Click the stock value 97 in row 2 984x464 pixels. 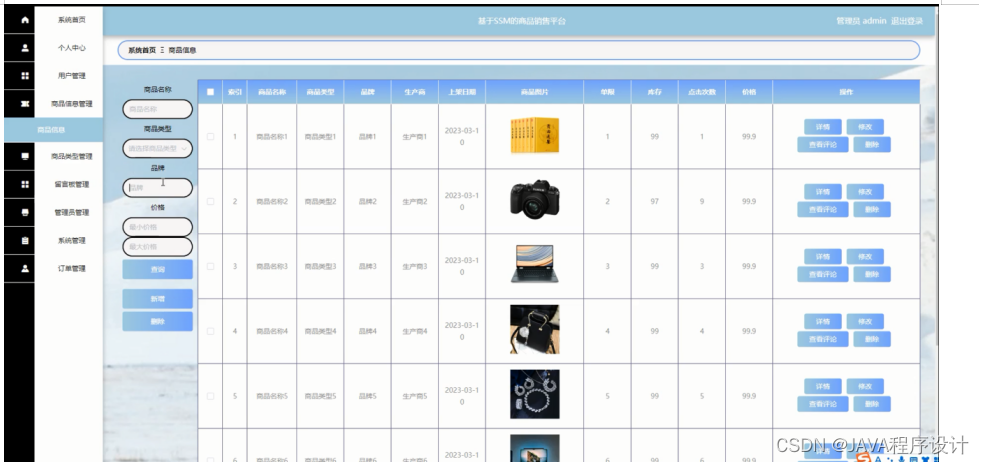(x=655, y=202)
